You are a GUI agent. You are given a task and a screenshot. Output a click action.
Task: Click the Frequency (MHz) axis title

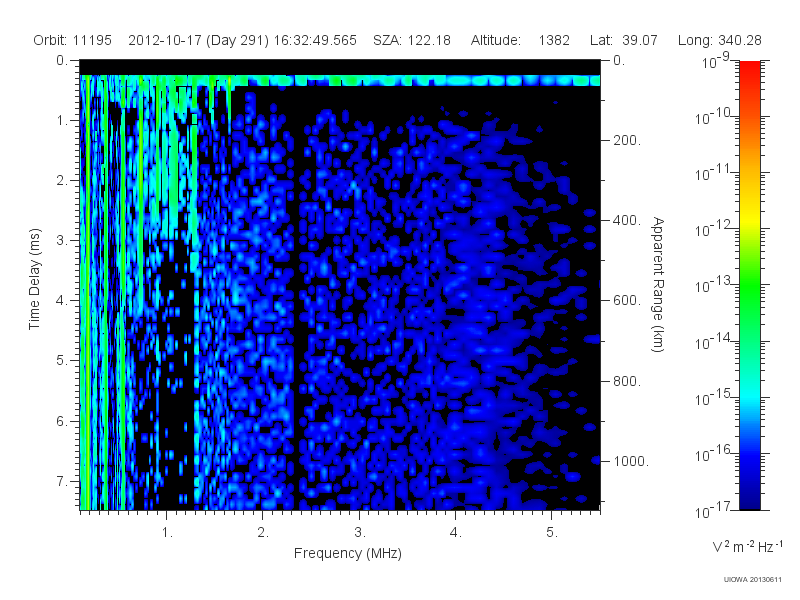tap(347, 554)
